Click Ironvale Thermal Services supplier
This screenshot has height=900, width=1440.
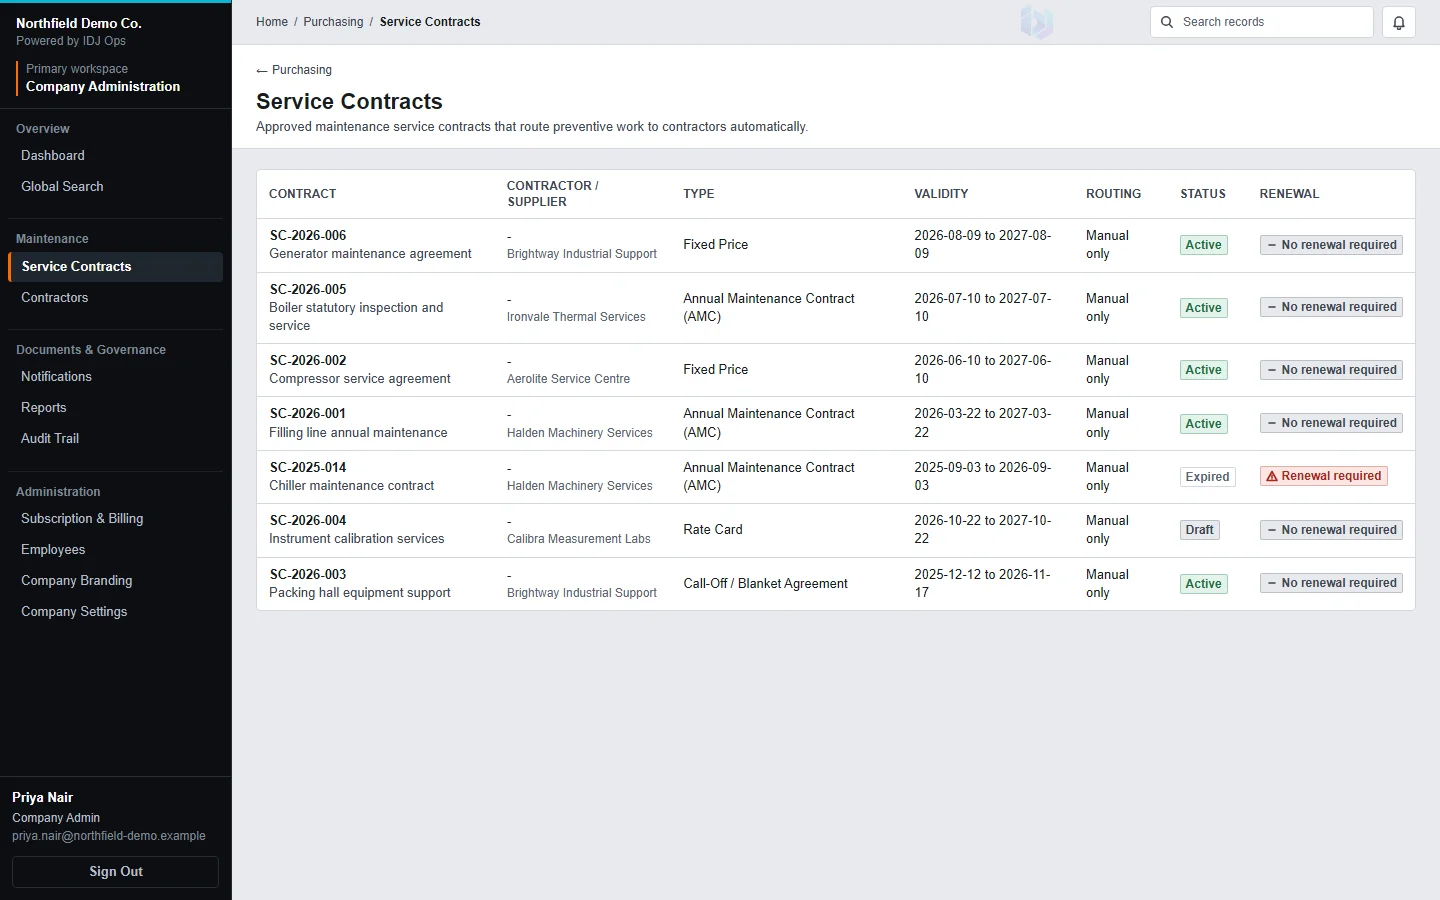point(576,317)
